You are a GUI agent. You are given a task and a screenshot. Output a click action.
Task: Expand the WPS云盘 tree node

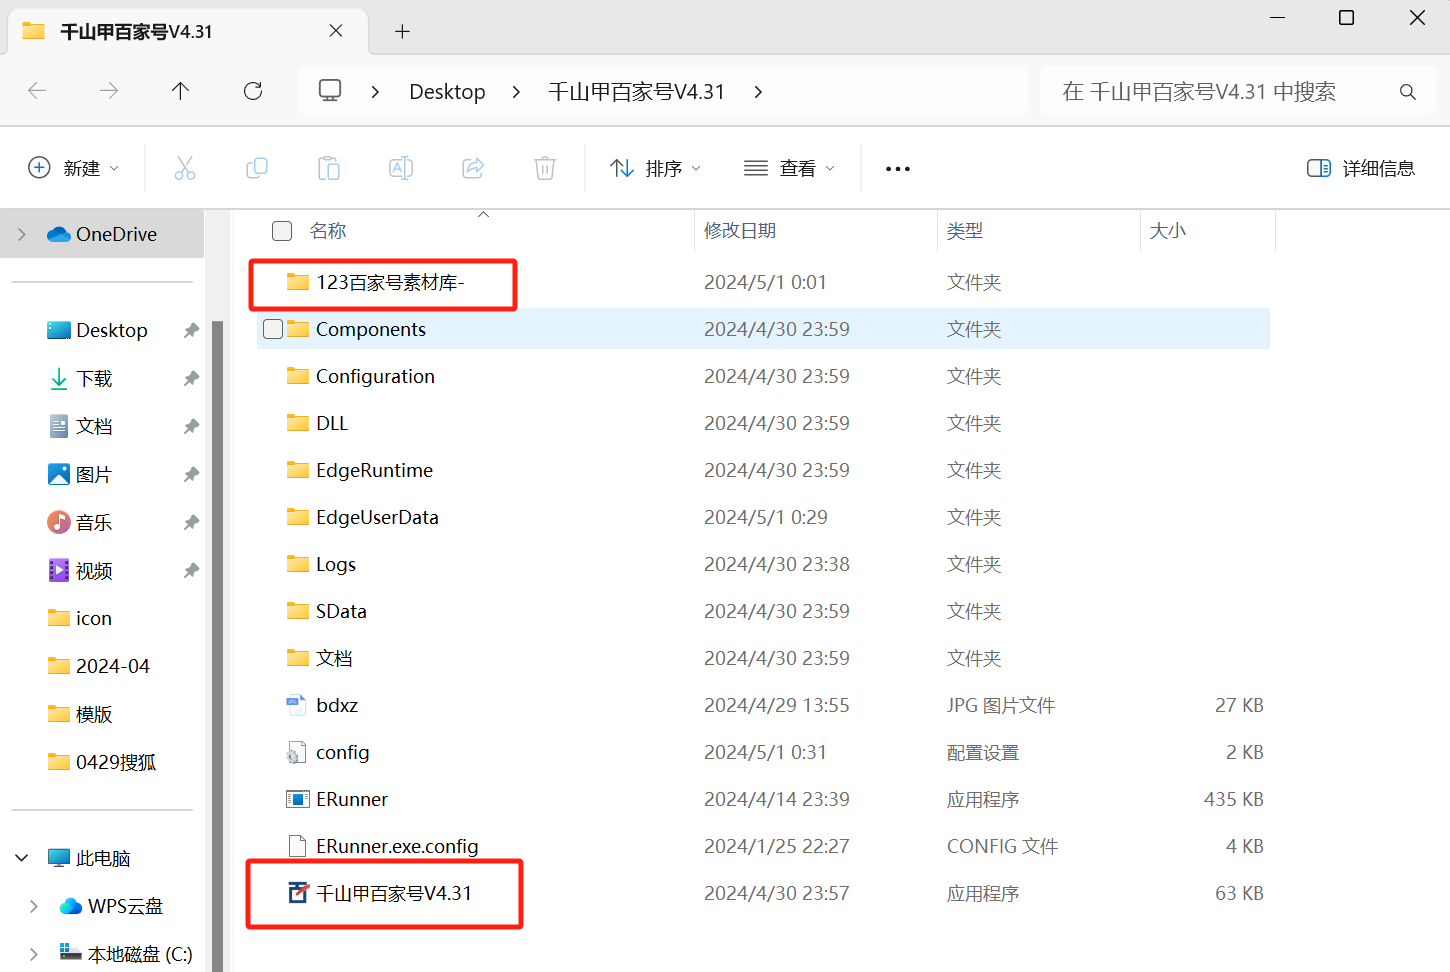34,906
